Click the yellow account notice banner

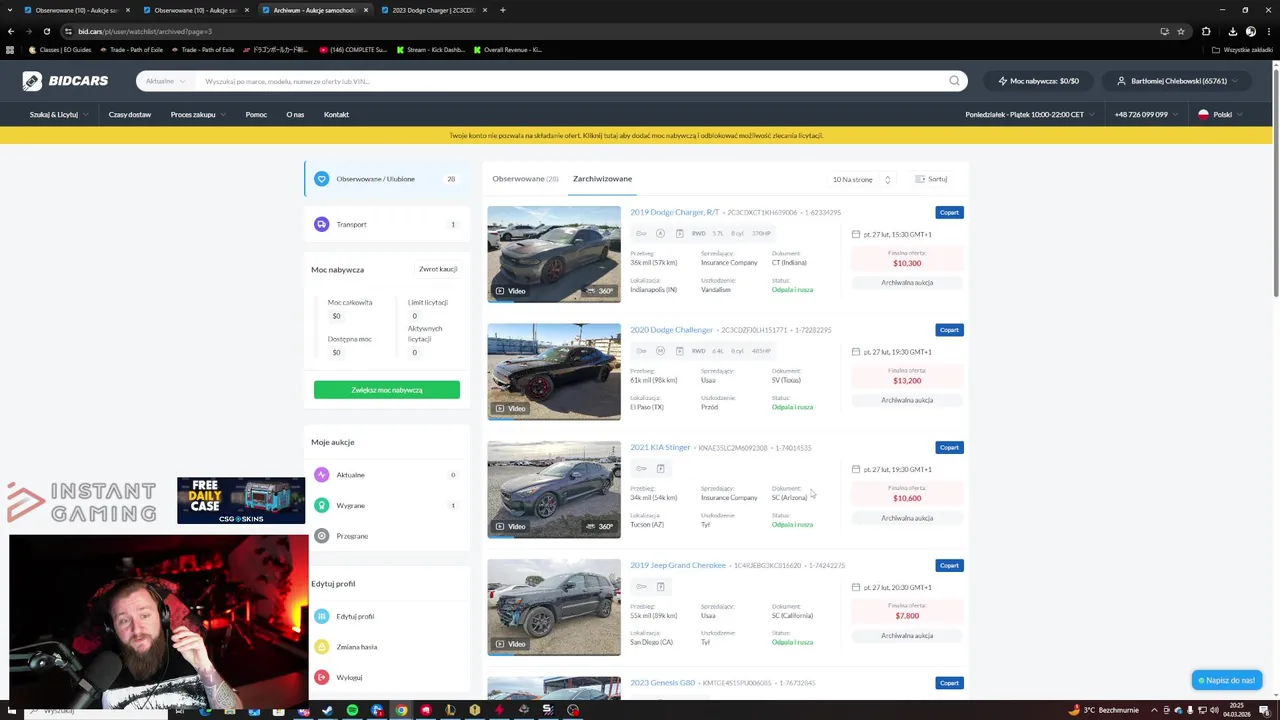(636, 135)
